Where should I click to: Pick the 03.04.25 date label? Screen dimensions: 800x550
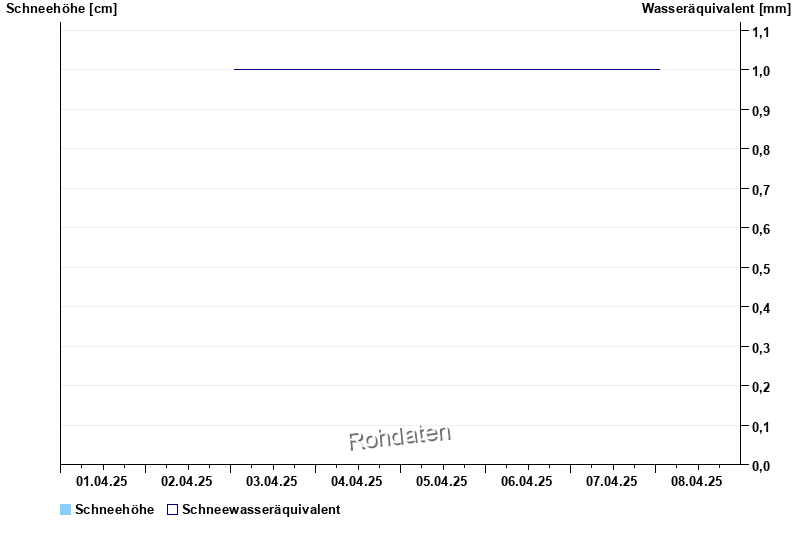click(272, 481)
